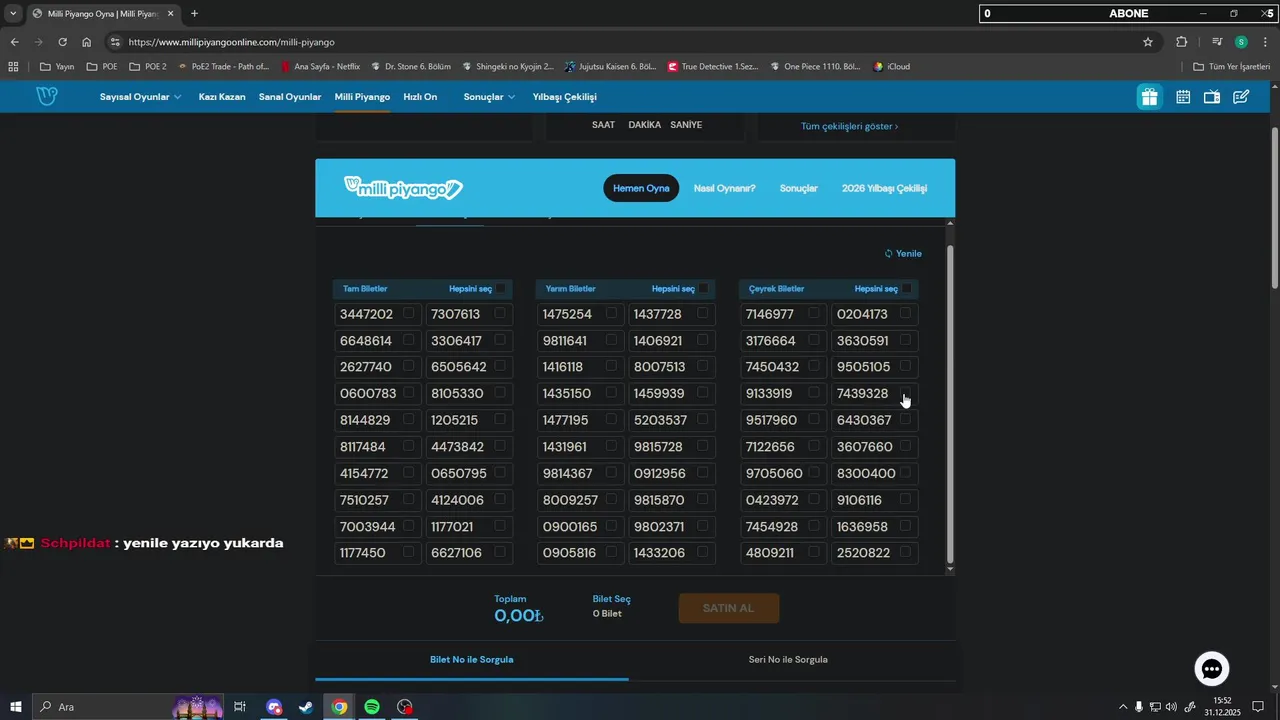Check Hepsini seç for Tam Biletler
1280x720 pixels.
[x=501, y=289]
